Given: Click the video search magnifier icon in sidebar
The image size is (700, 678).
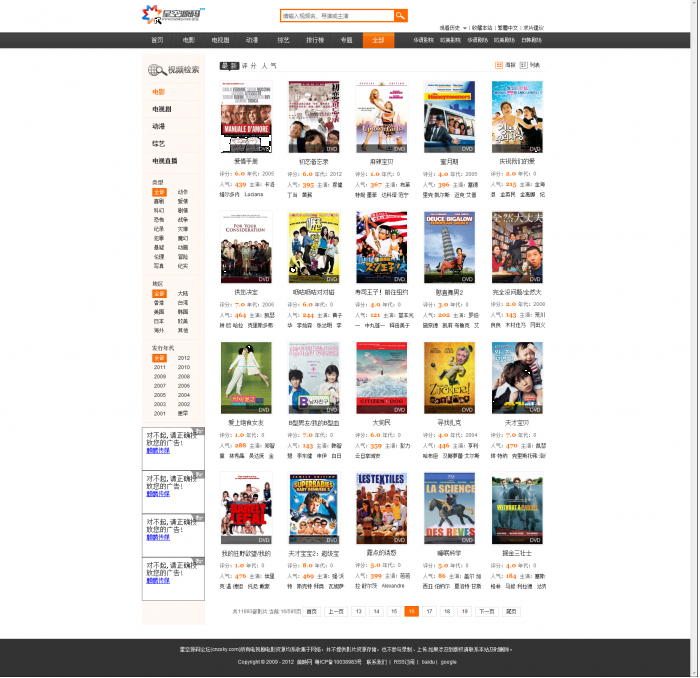Looking at the screenshot, I should coord(156,70).
